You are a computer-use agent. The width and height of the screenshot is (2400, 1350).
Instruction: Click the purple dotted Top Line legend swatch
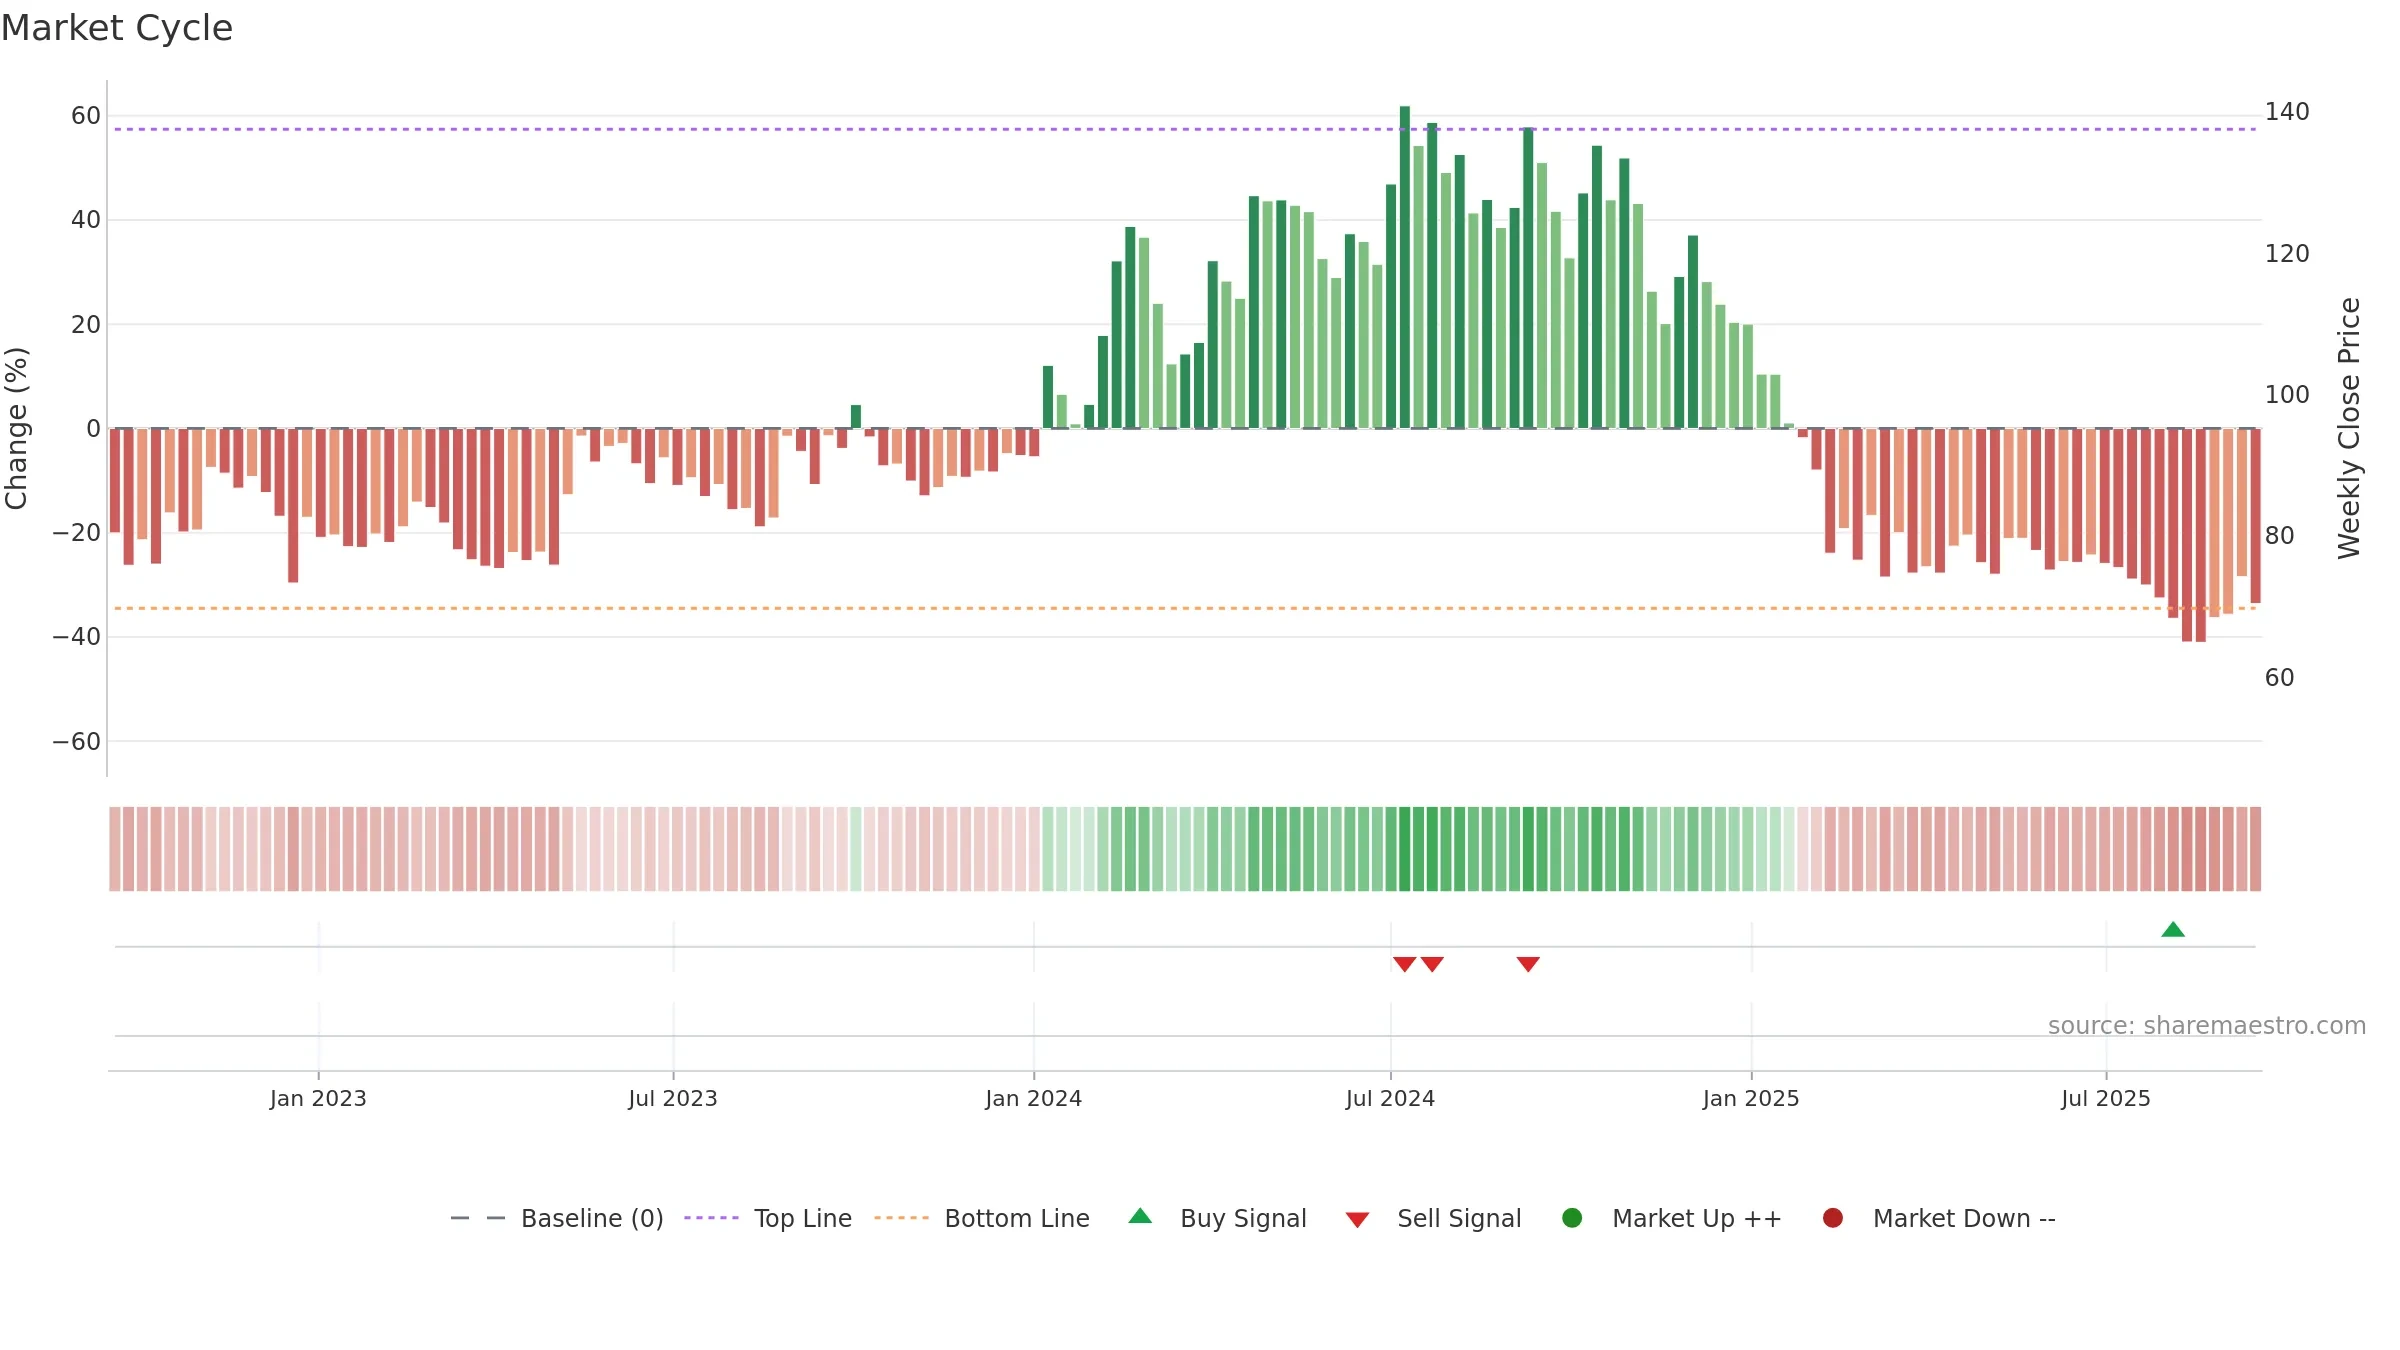coord(711,1218)
